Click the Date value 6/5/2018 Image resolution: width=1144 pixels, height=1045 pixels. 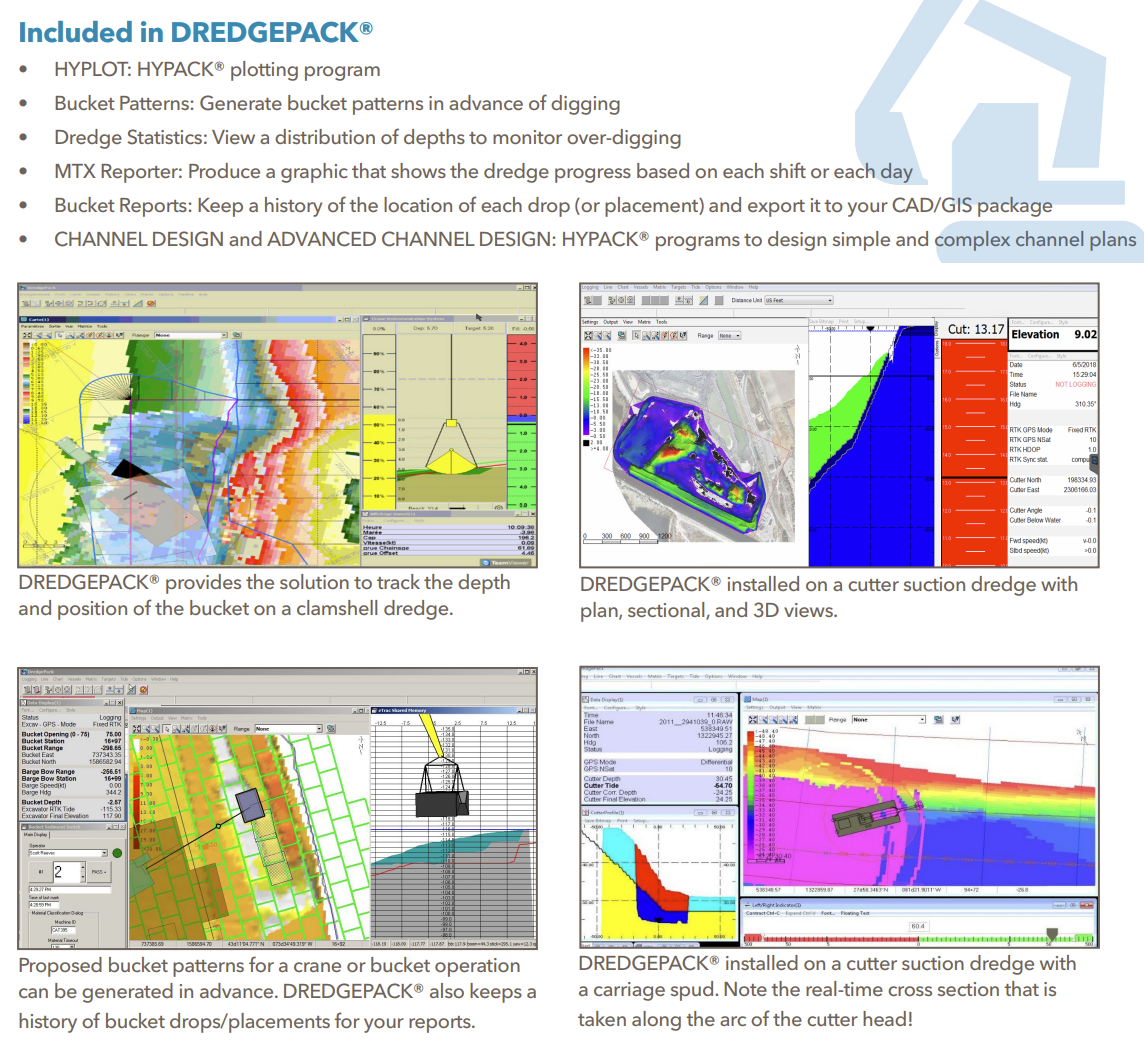[1084, 364]
